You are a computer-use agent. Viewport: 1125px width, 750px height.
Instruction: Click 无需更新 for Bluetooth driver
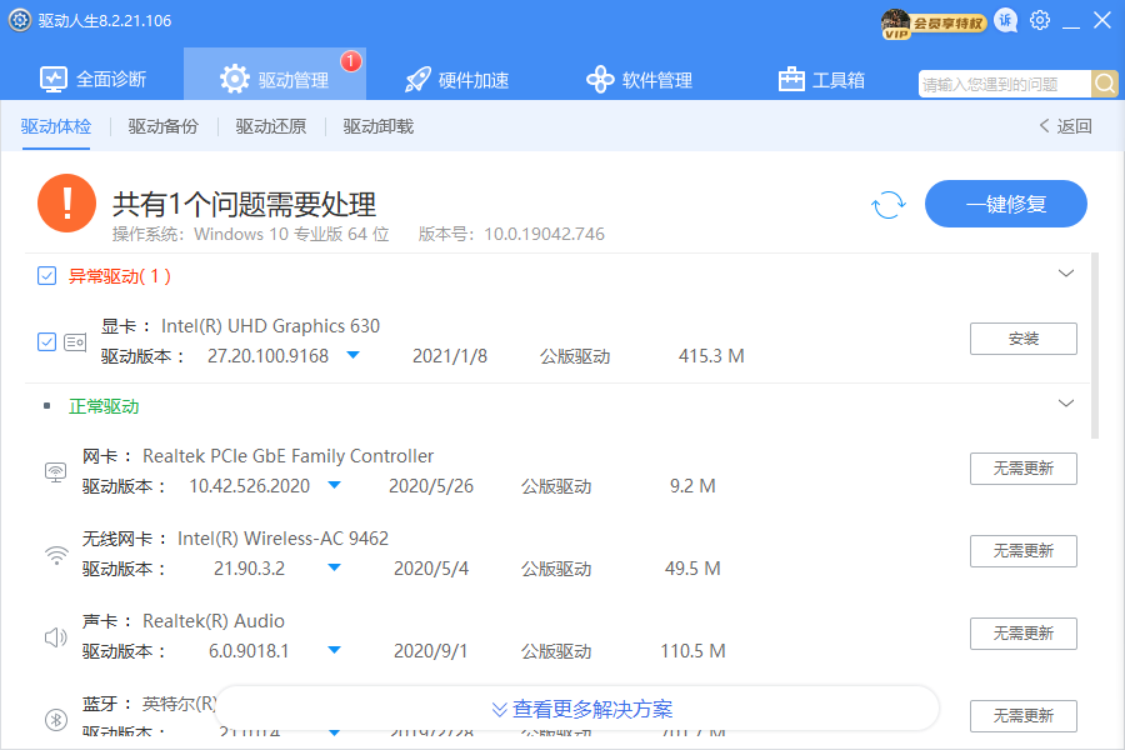tap(1023, 716)
